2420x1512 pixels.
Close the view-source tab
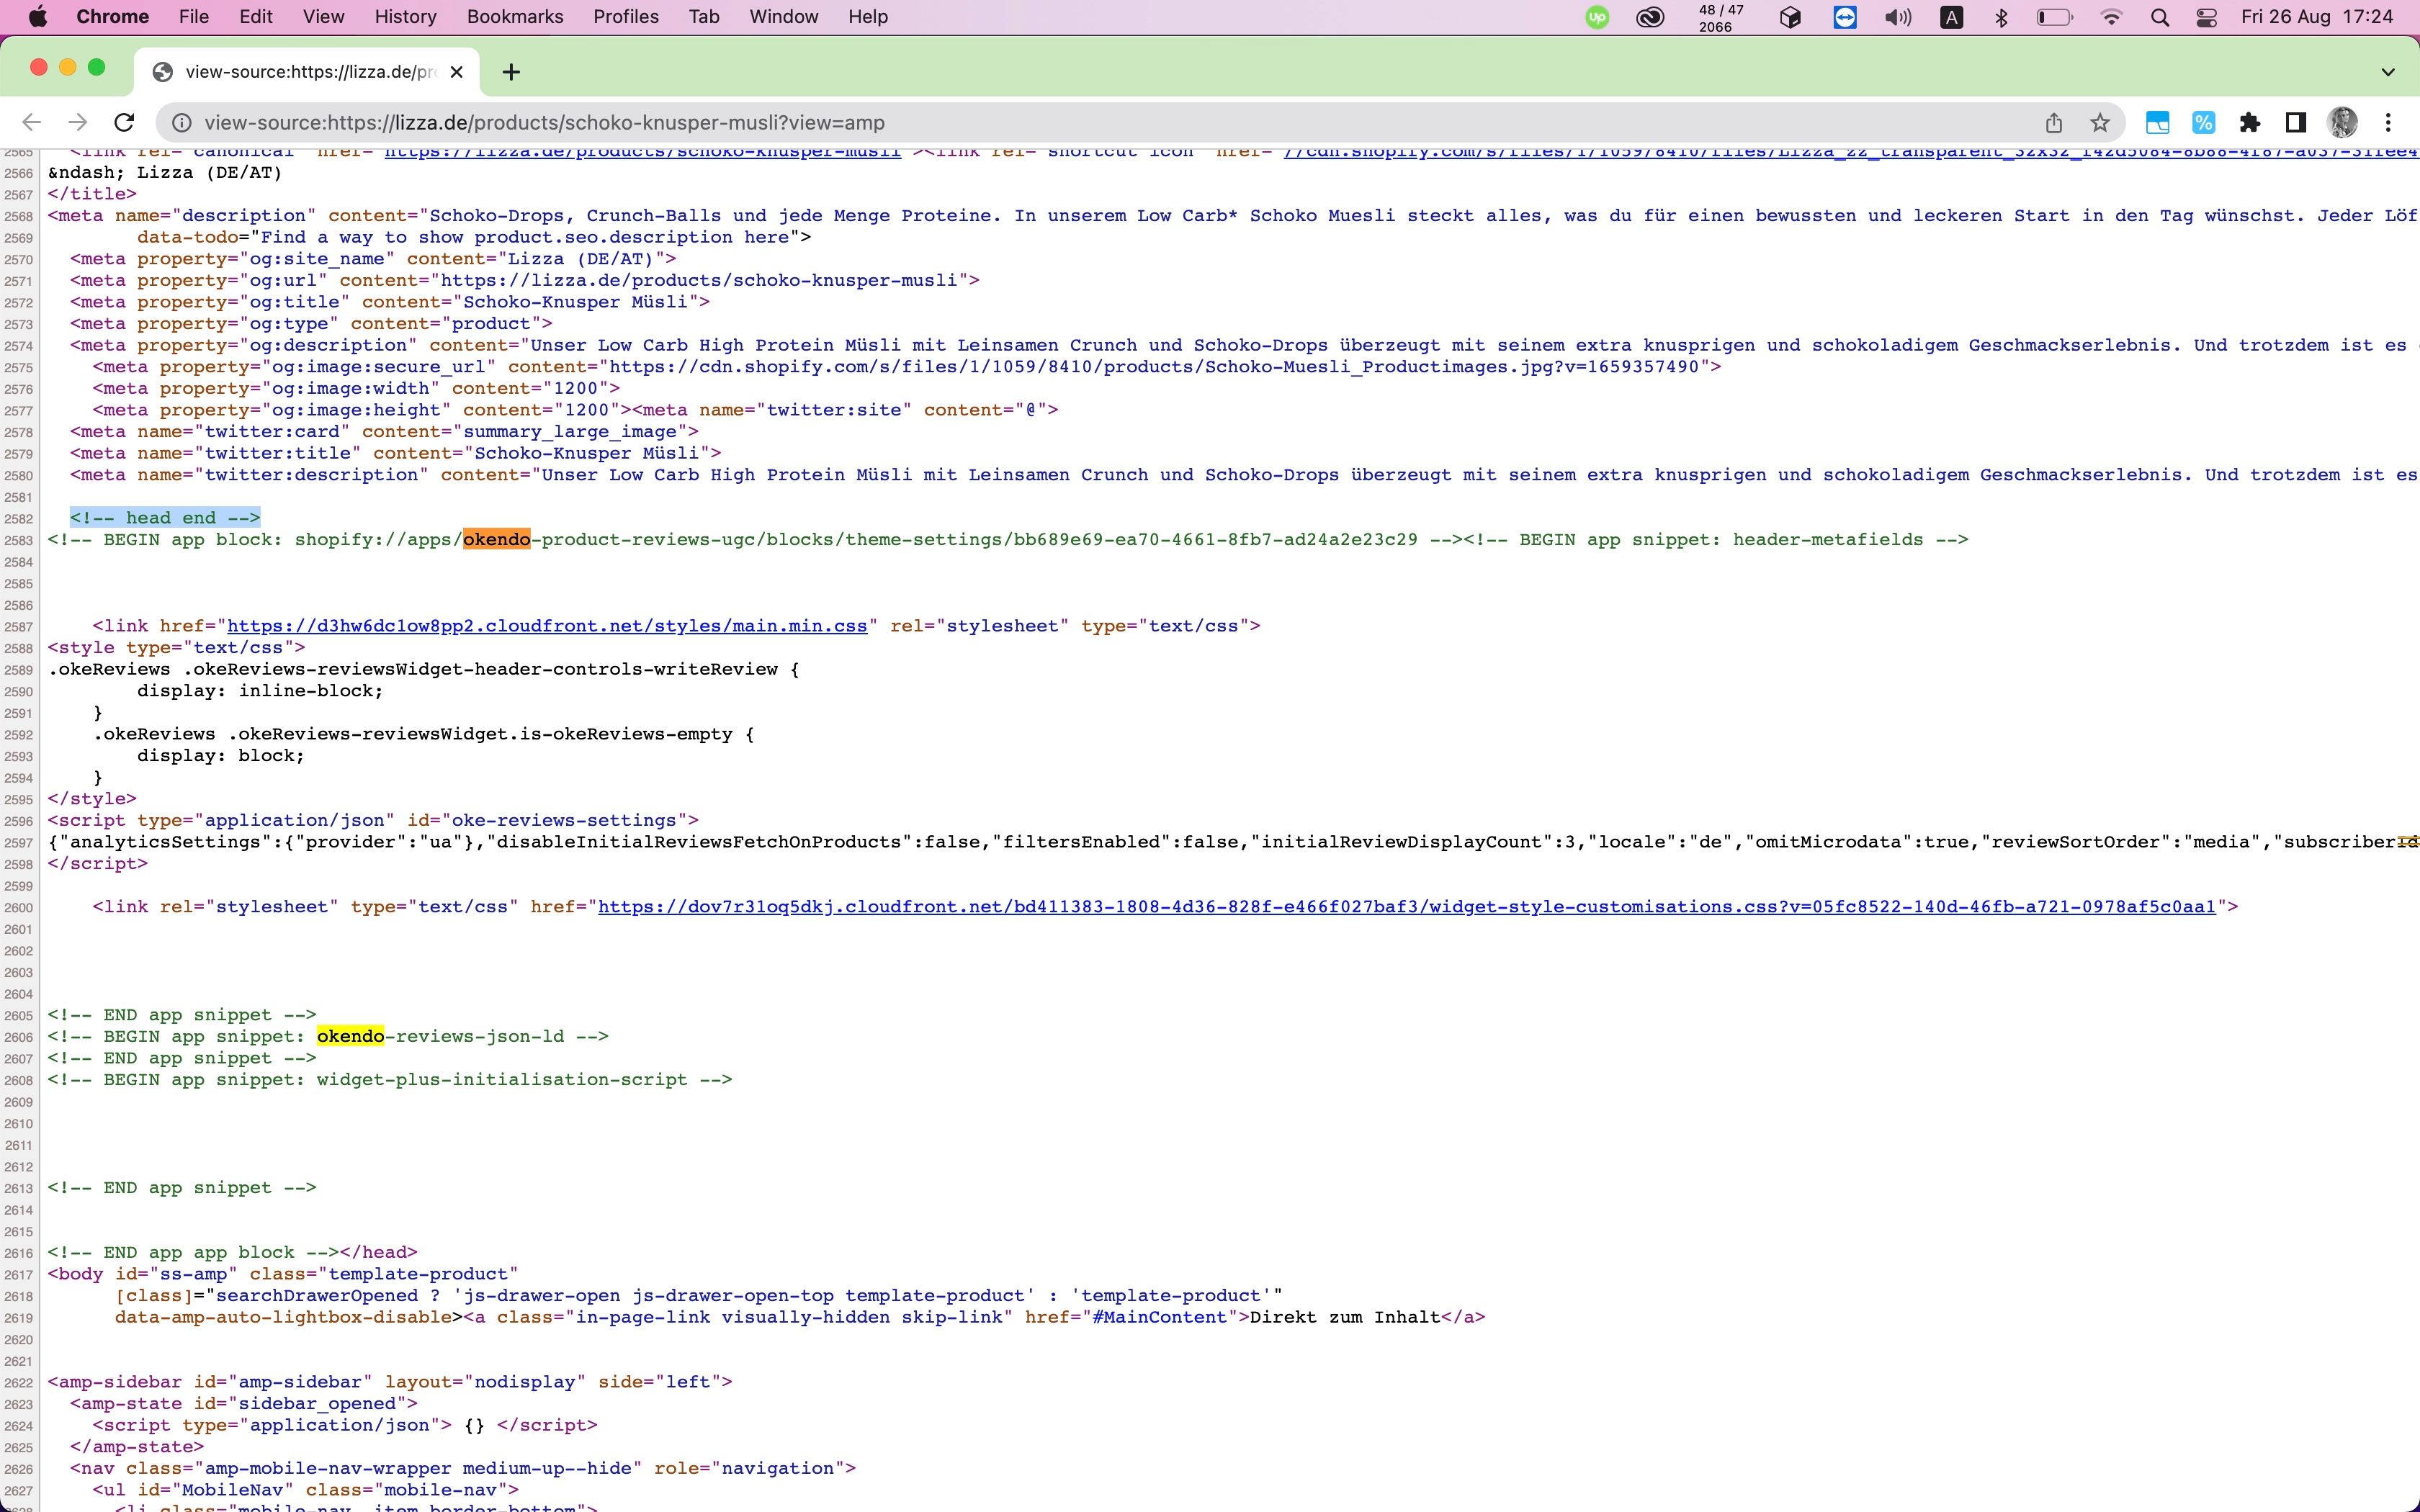point(456,72)
